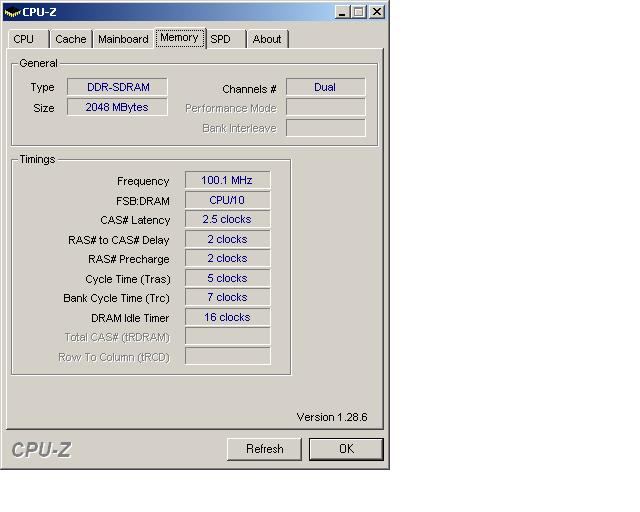Viewport: 640px width, 512px height.
Task: Click the Frequency value 100.1 MHz
Action: tap(228, 180)
